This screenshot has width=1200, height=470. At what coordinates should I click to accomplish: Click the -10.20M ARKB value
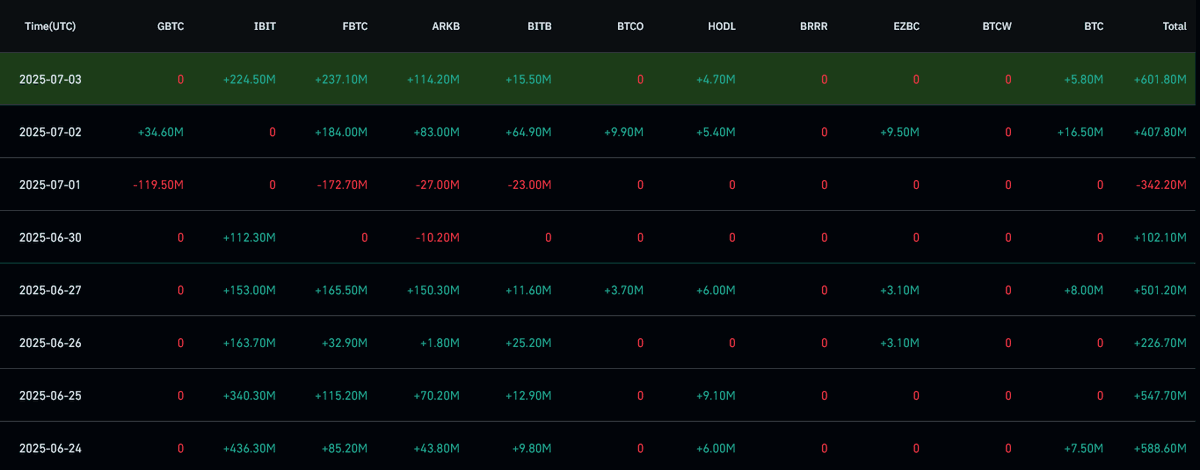click(438, 237)
